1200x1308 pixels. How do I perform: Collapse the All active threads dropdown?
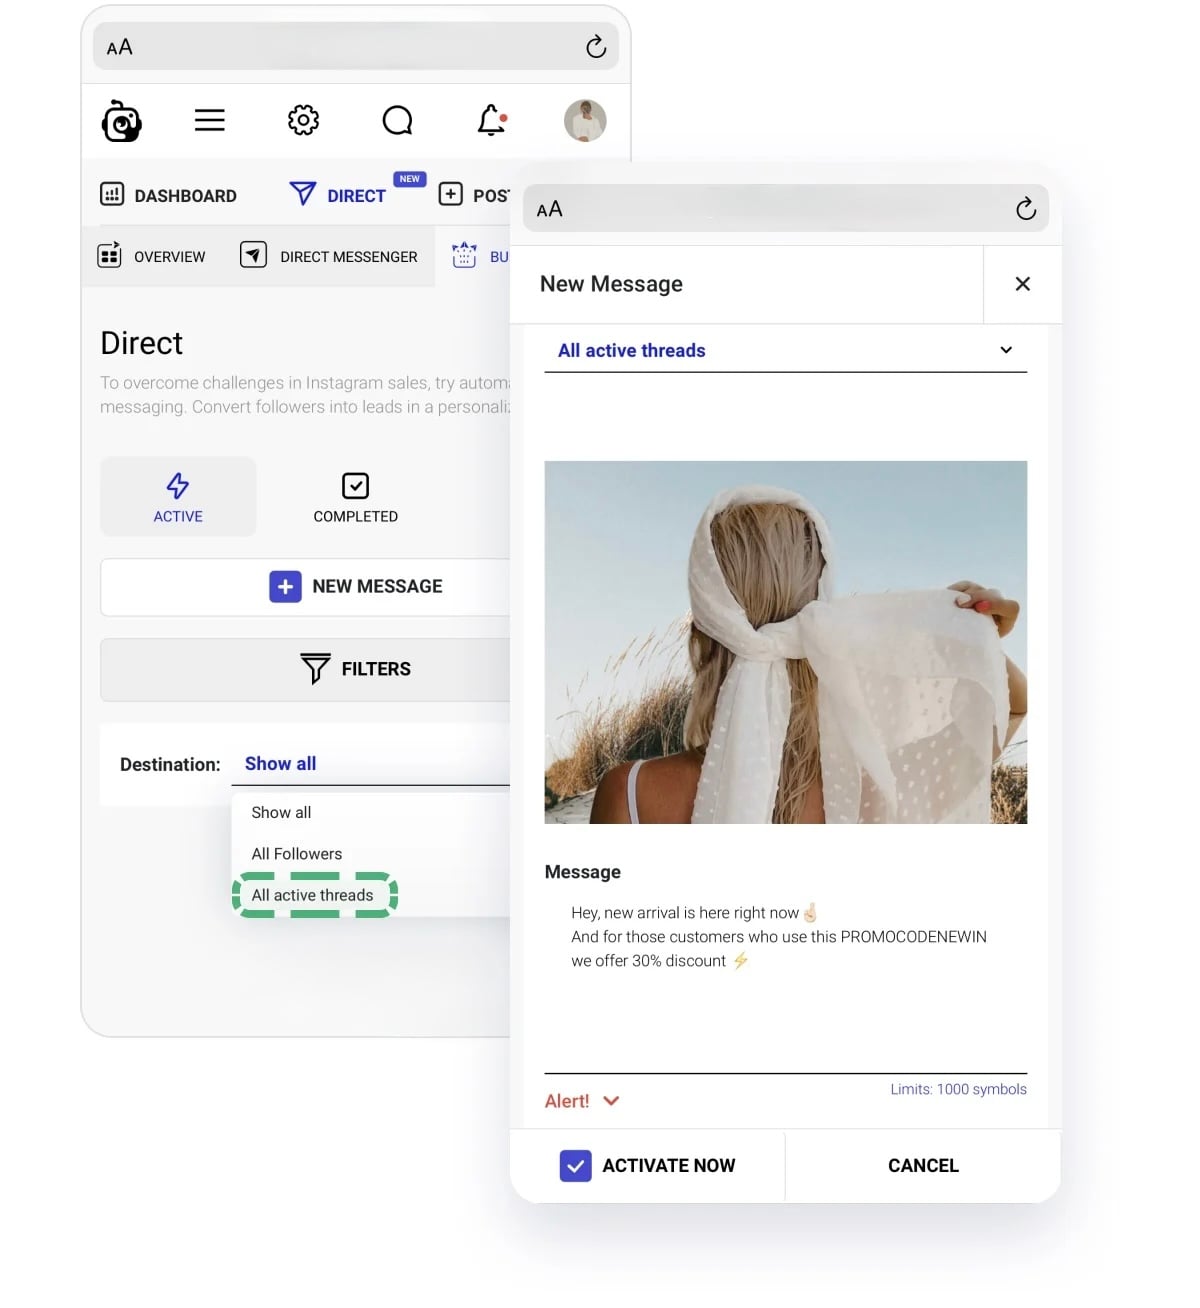(1005, 350)
